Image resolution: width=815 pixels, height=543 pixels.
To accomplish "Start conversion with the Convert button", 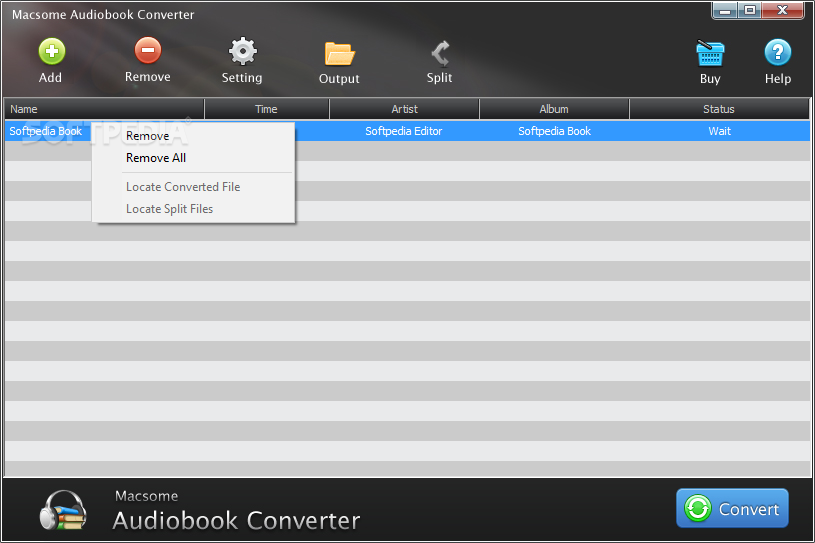I will point(732,508).
